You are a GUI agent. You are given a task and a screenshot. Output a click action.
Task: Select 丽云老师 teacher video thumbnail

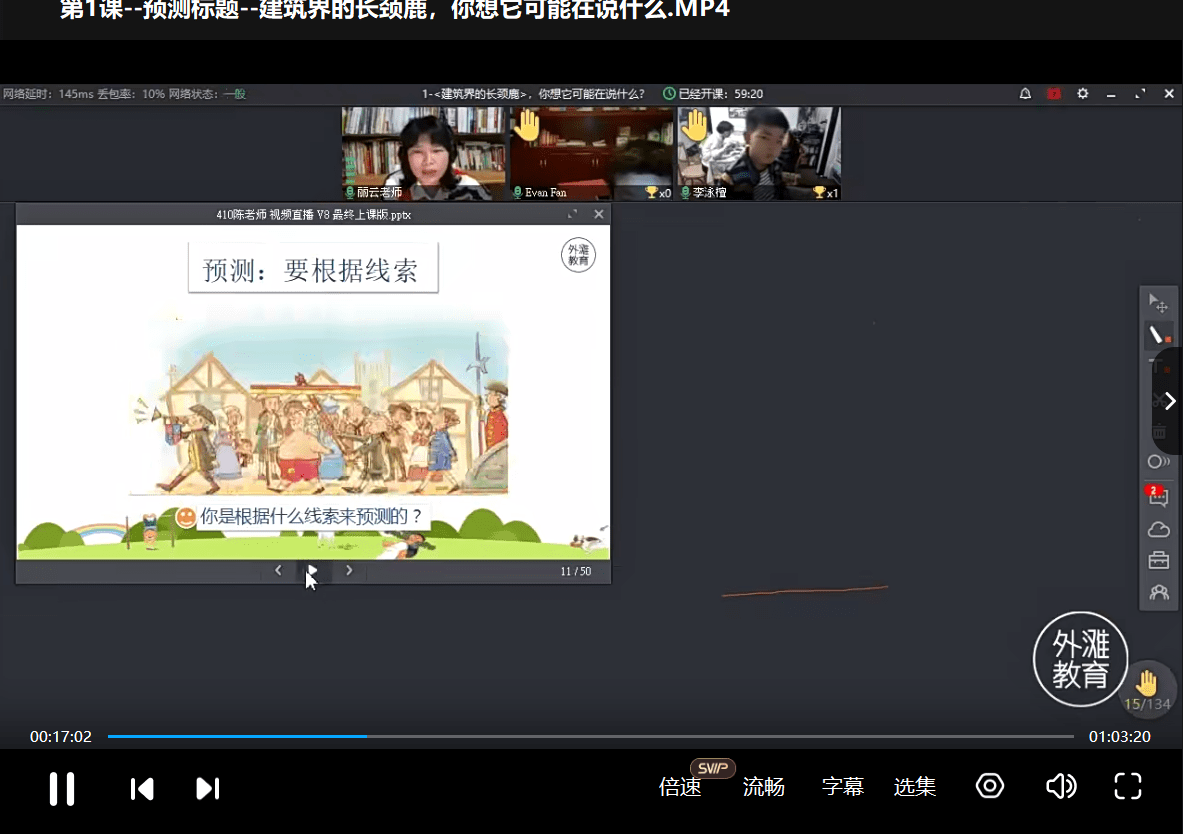pyautogui.click(x=423, y=153)
